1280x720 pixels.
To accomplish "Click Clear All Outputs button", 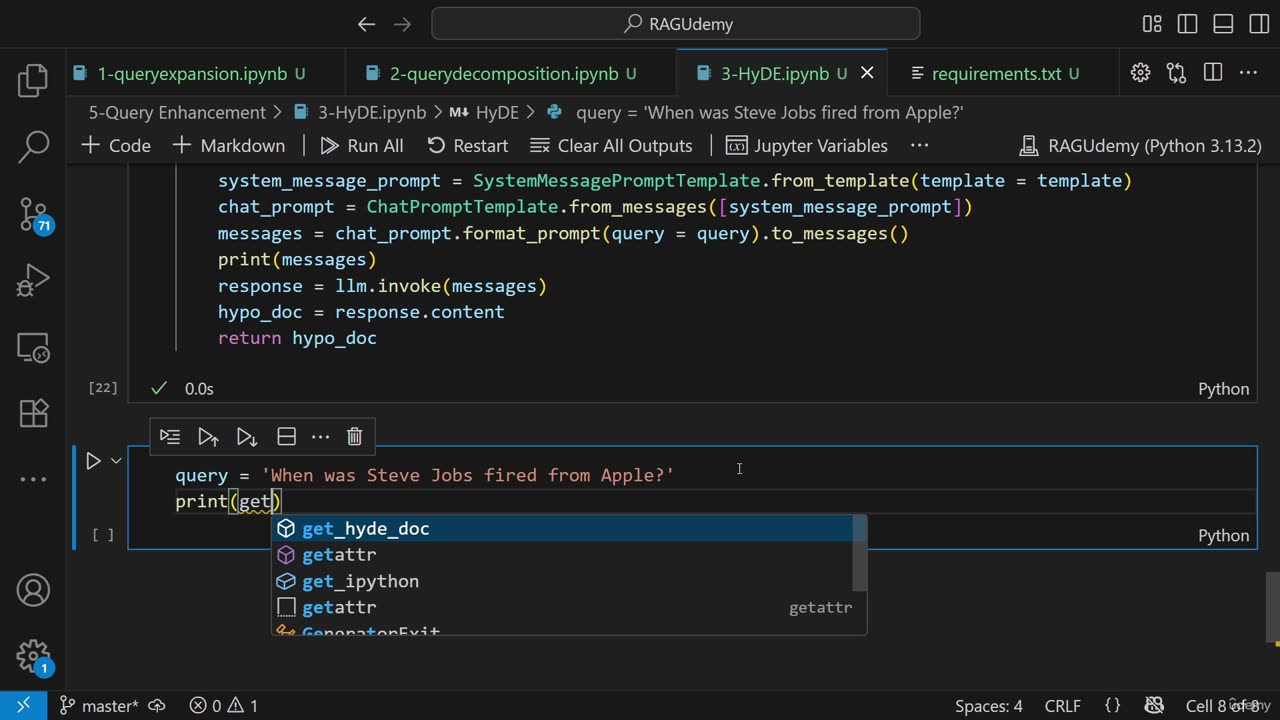I will 611,146.
